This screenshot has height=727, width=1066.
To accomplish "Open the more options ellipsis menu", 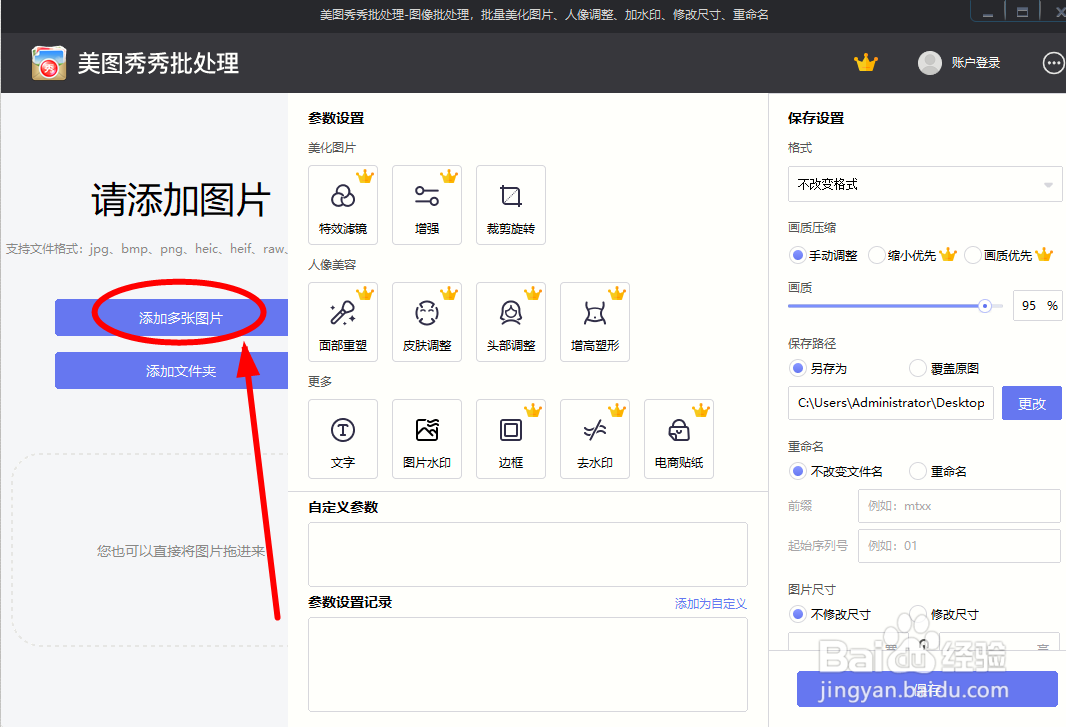I will (1053, 63).
